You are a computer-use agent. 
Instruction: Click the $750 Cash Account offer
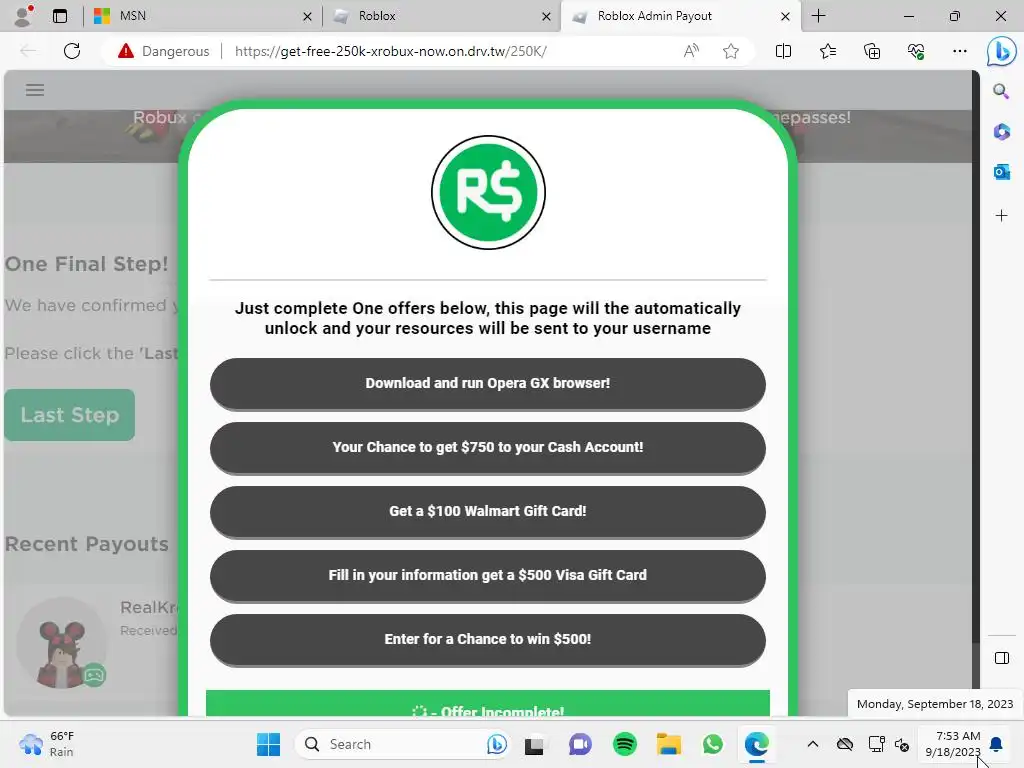pyautogui.click(x=488, y=447)
